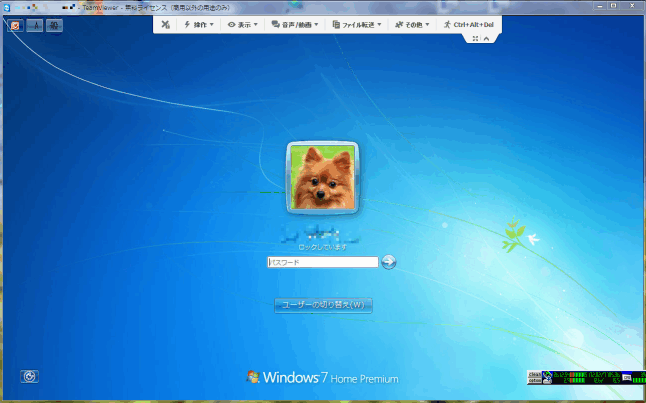The width and height of the screenshot is (646, 403).
Task: Click into the パスワード password field
Action: (323, 262)
